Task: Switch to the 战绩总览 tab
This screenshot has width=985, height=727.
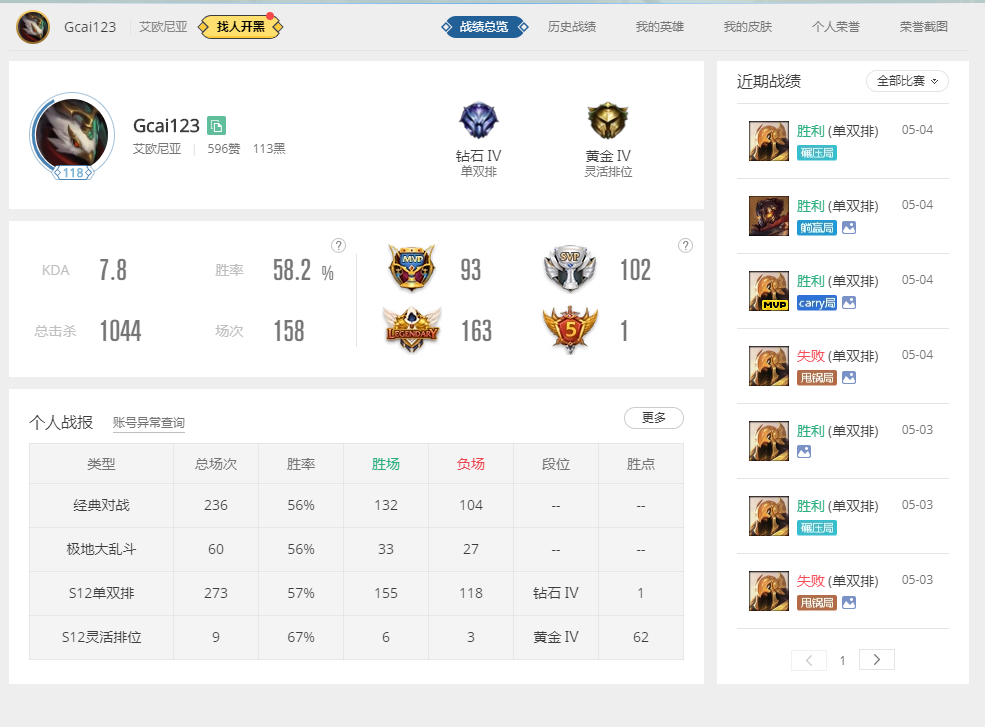Action: (x=484, y=27)
